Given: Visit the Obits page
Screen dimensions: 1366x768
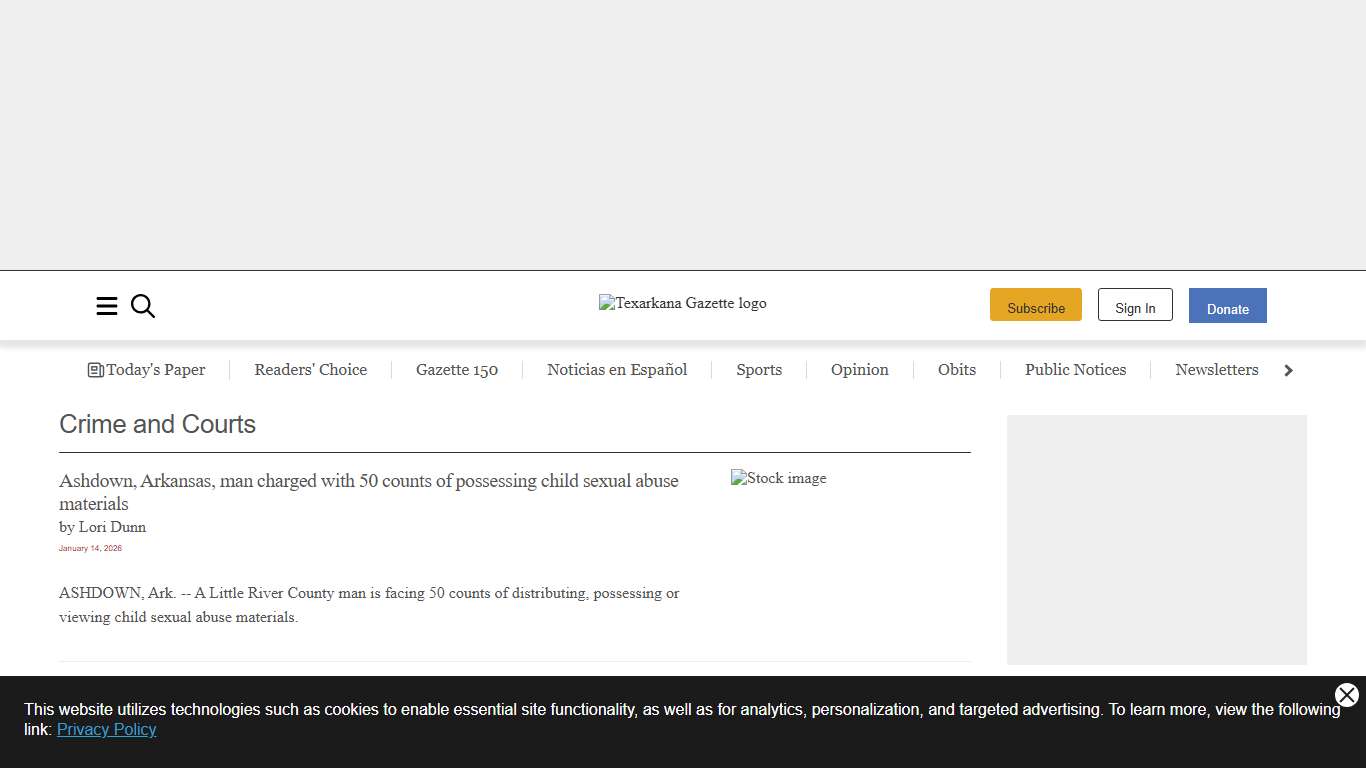Looking at the screenshot, I should coord(956,370).
